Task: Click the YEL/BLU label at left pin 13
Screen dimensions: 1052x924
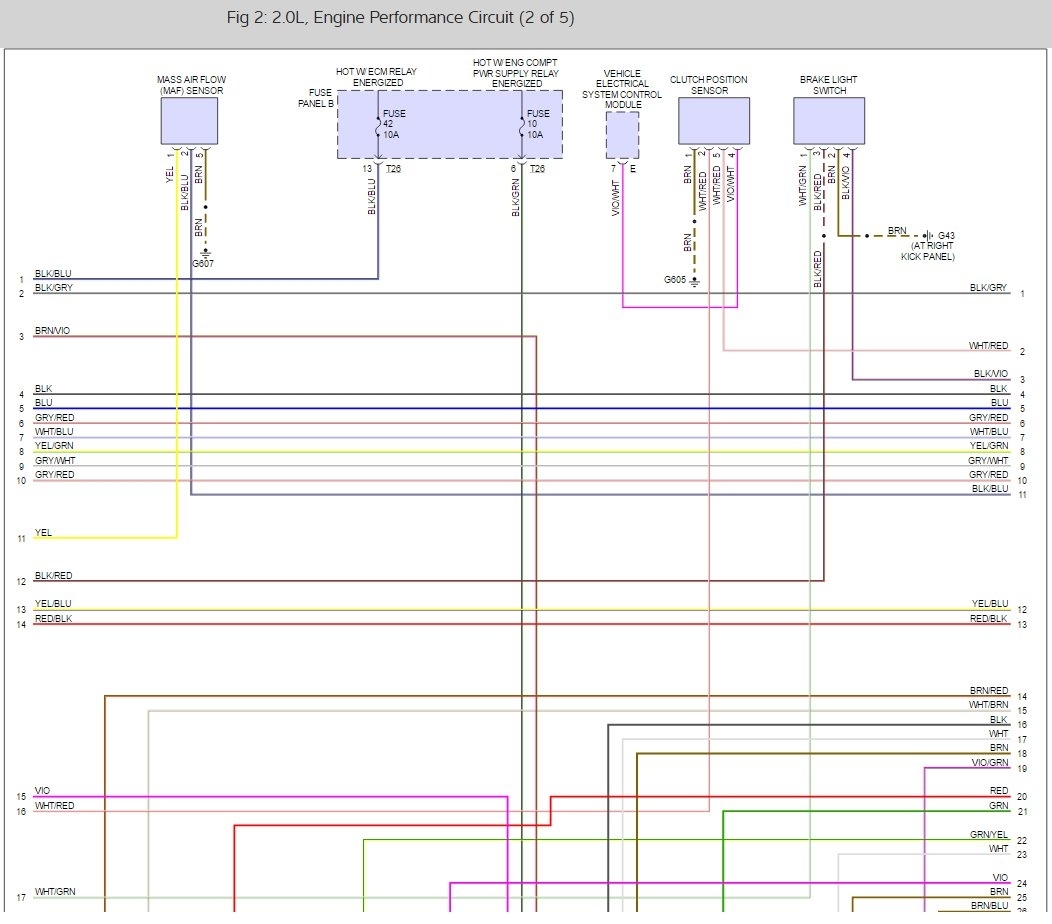Action: [52, 603]
